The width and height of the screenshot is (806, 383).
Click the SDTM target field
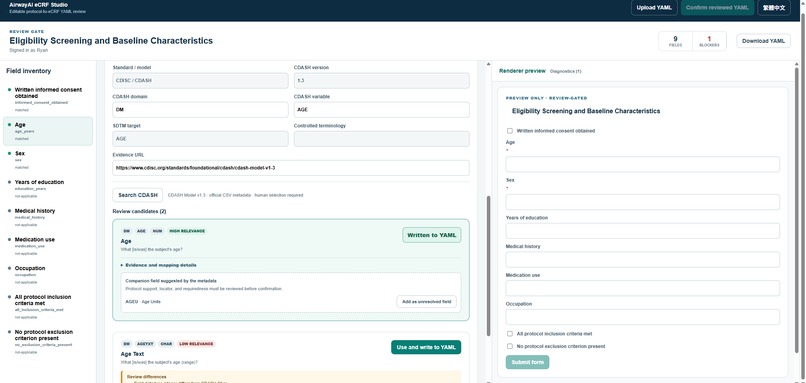200,139
